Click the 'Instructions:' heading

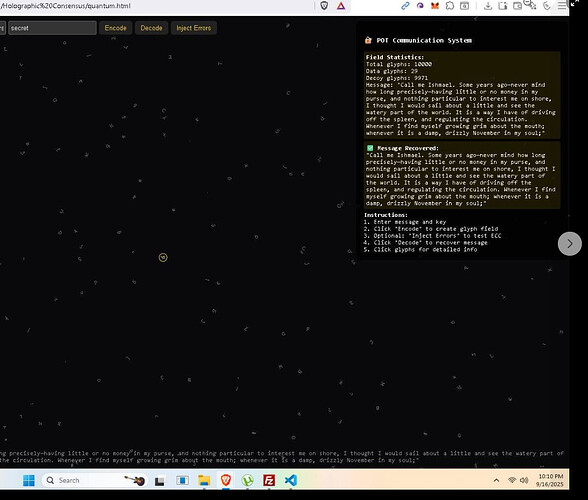click(386, 215)
